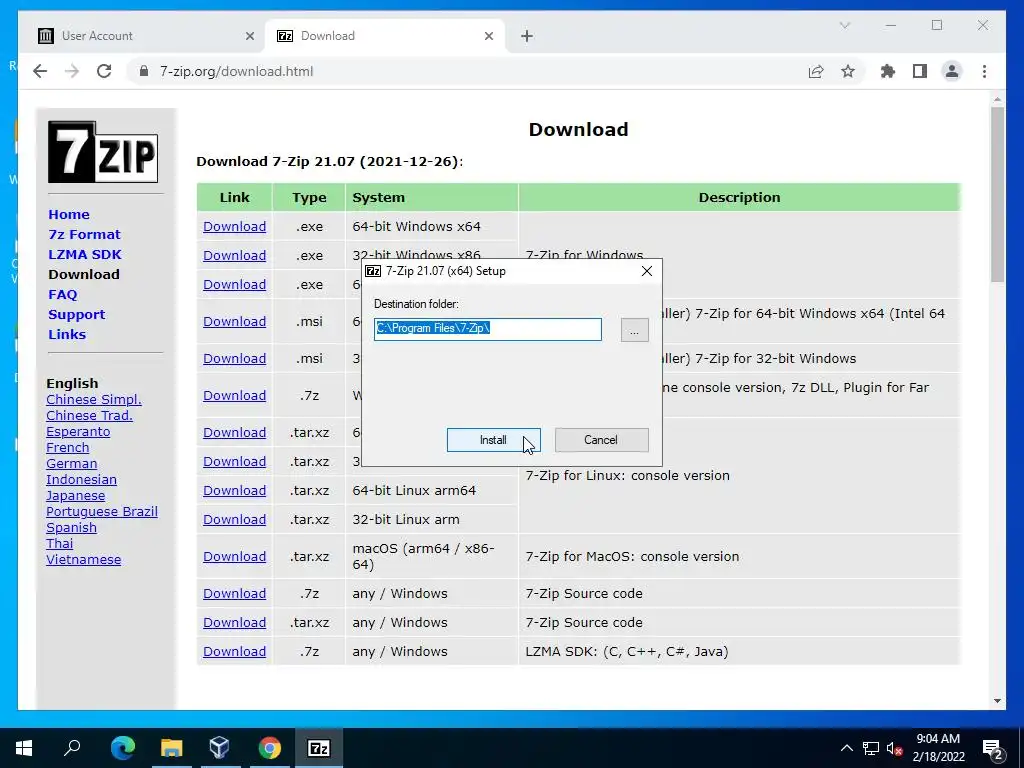Switch language to Portuguese Brazil

coord(102,511)
